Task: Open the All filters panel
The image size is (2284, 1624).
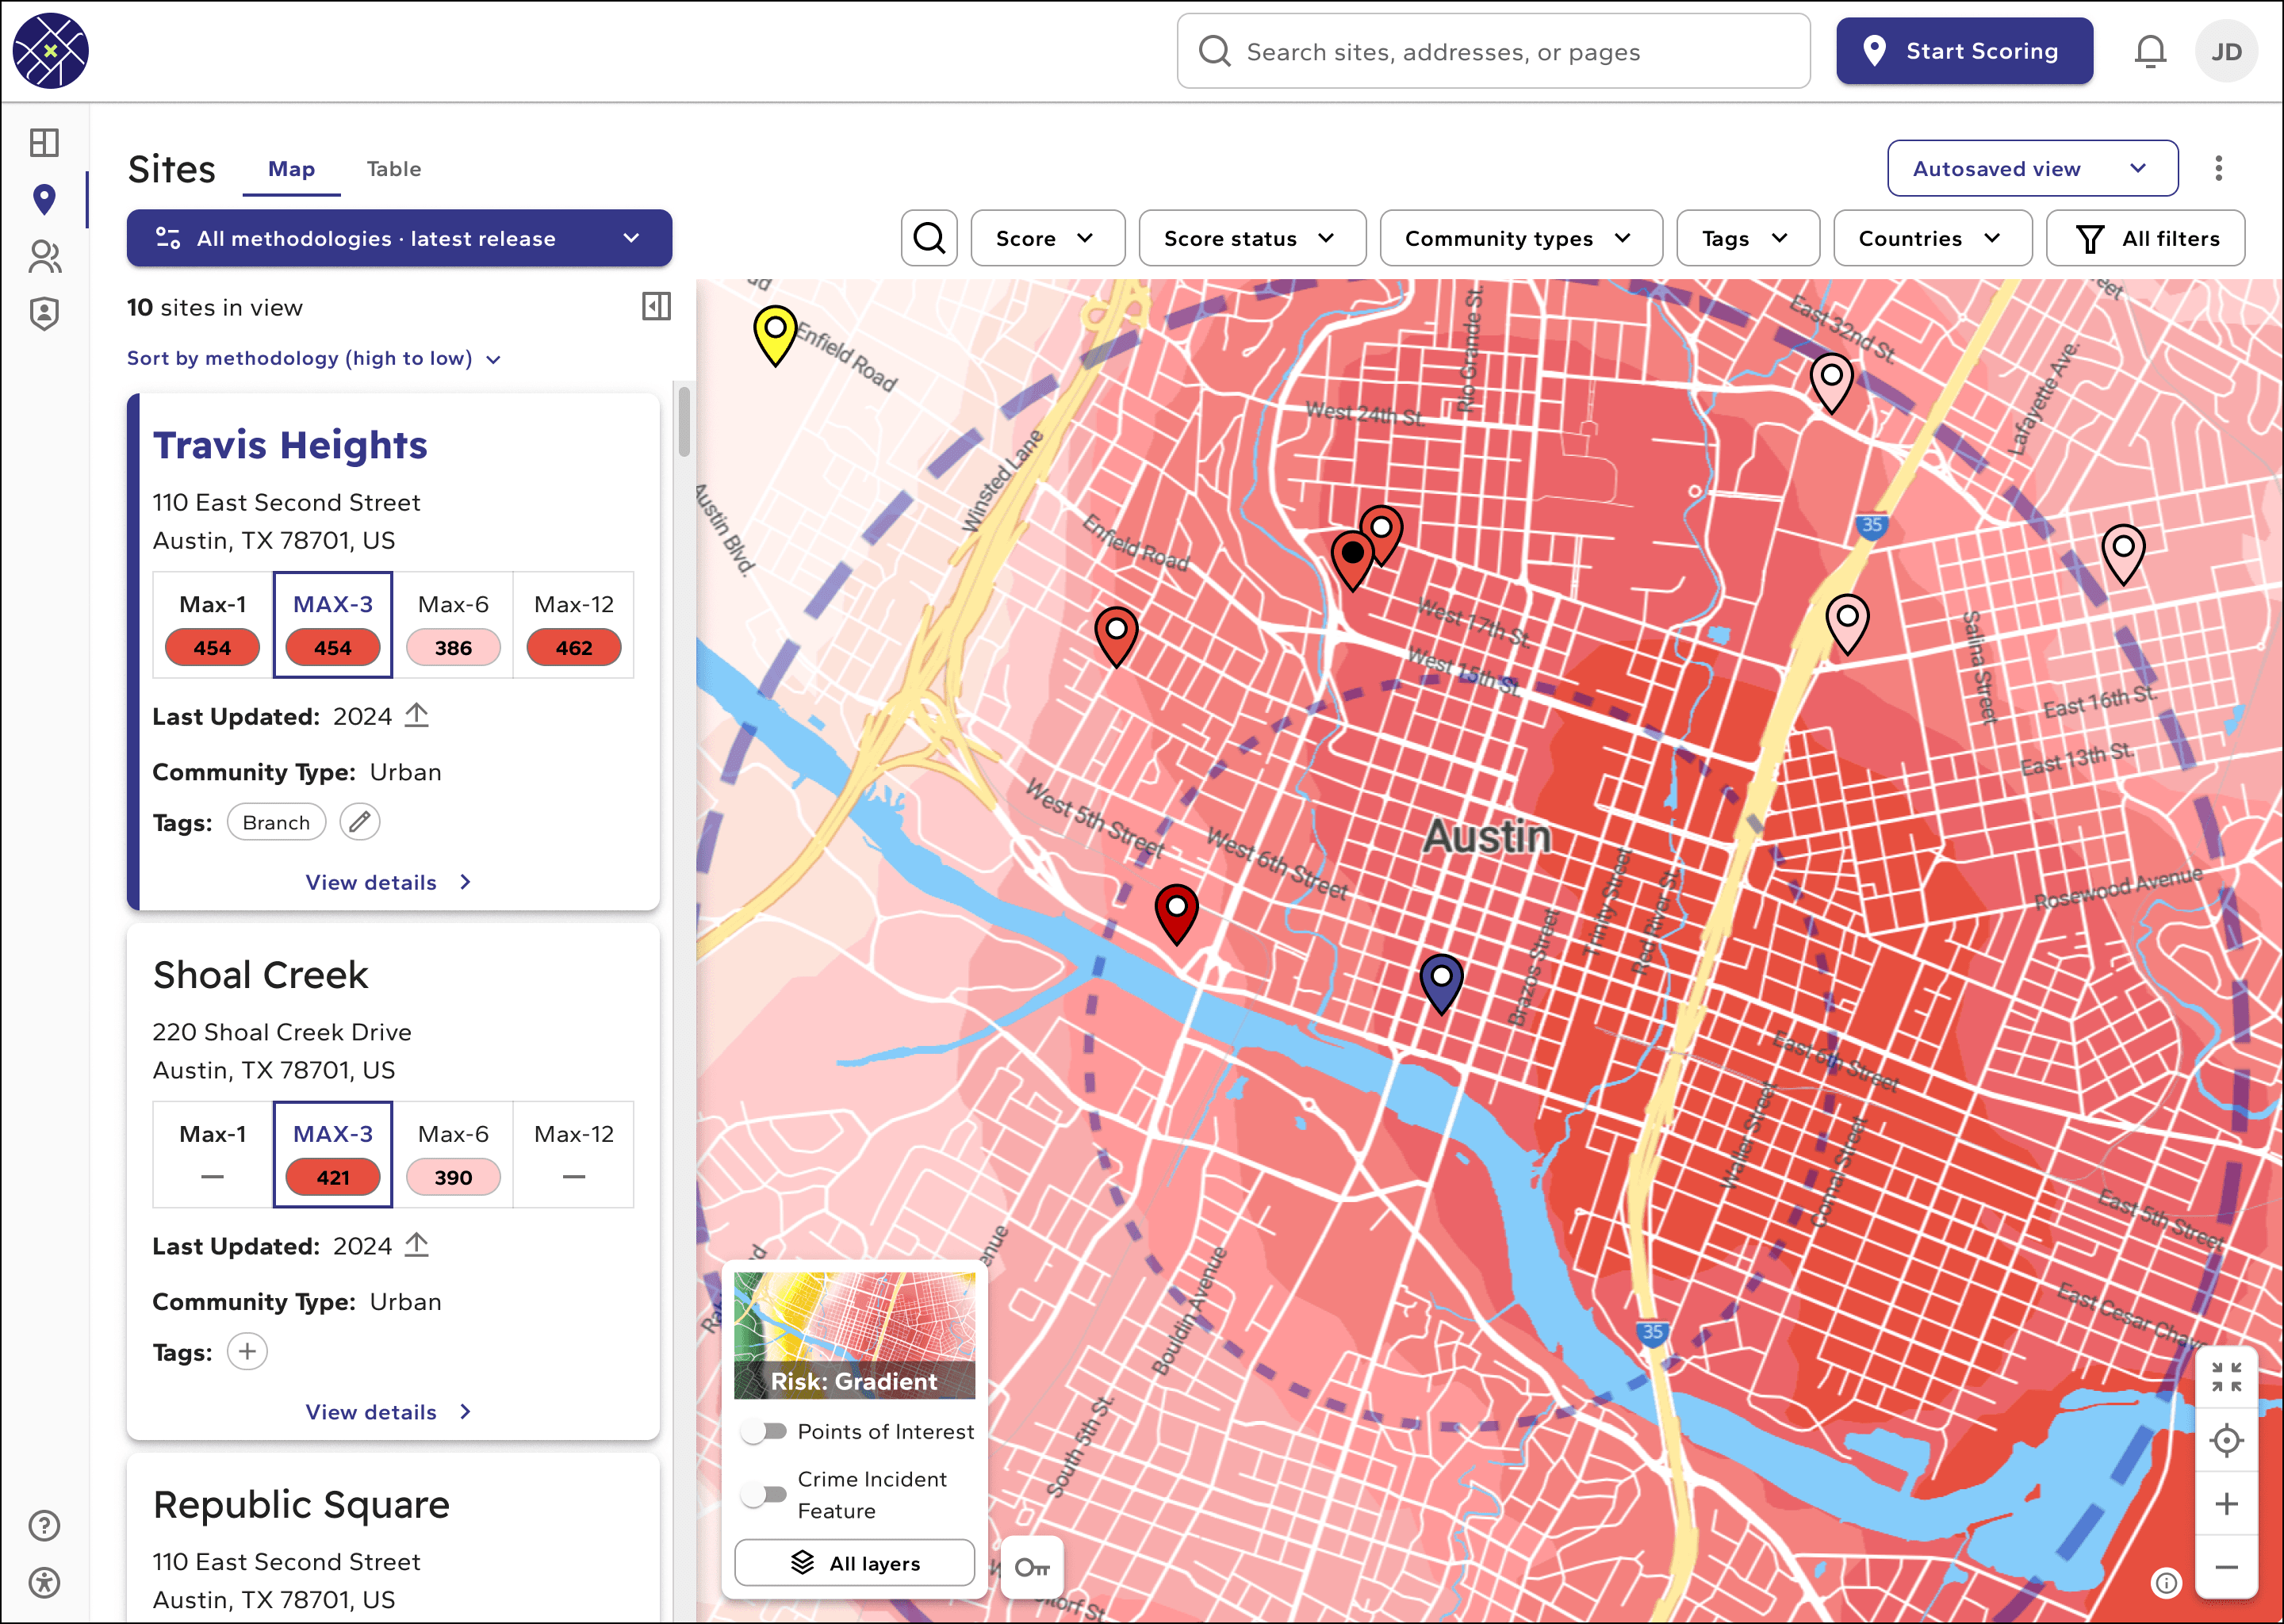Action: (x=2145, y=238)
